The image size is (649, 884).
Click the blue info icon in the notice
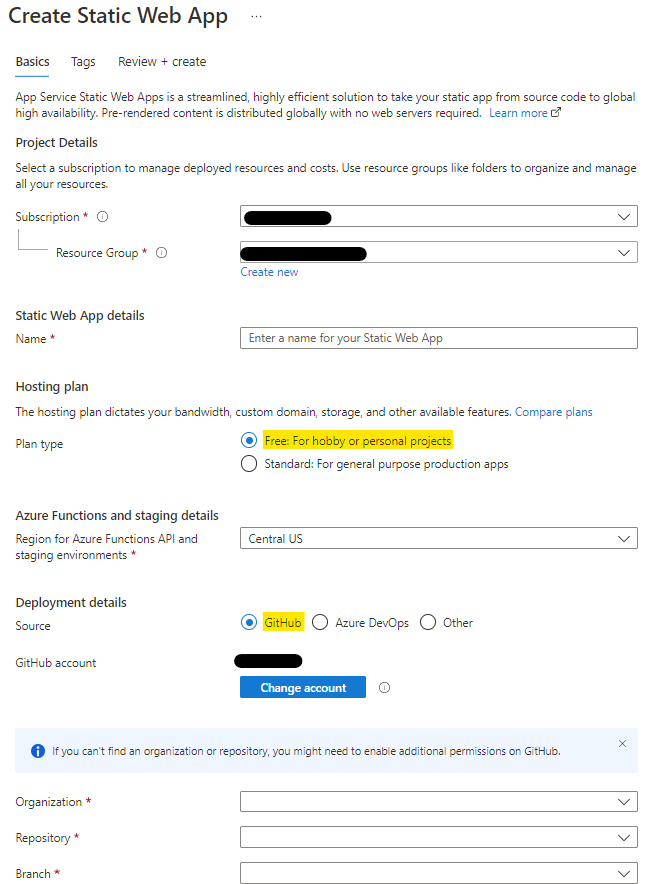pos(38,751)
